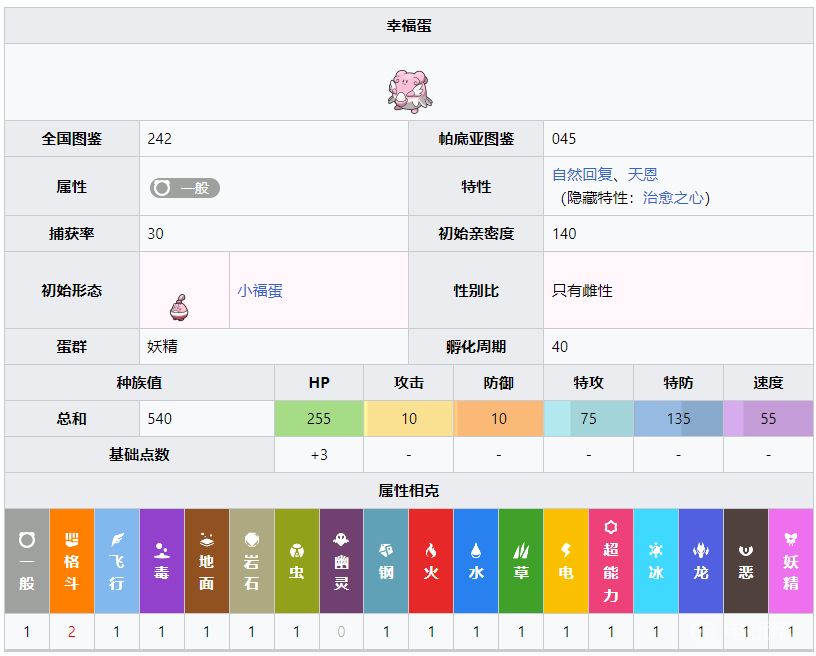Screen dimensions: 816x656
Task: Click the special attack bar 75
Action: pyautogui.click(x=589, y=418)
